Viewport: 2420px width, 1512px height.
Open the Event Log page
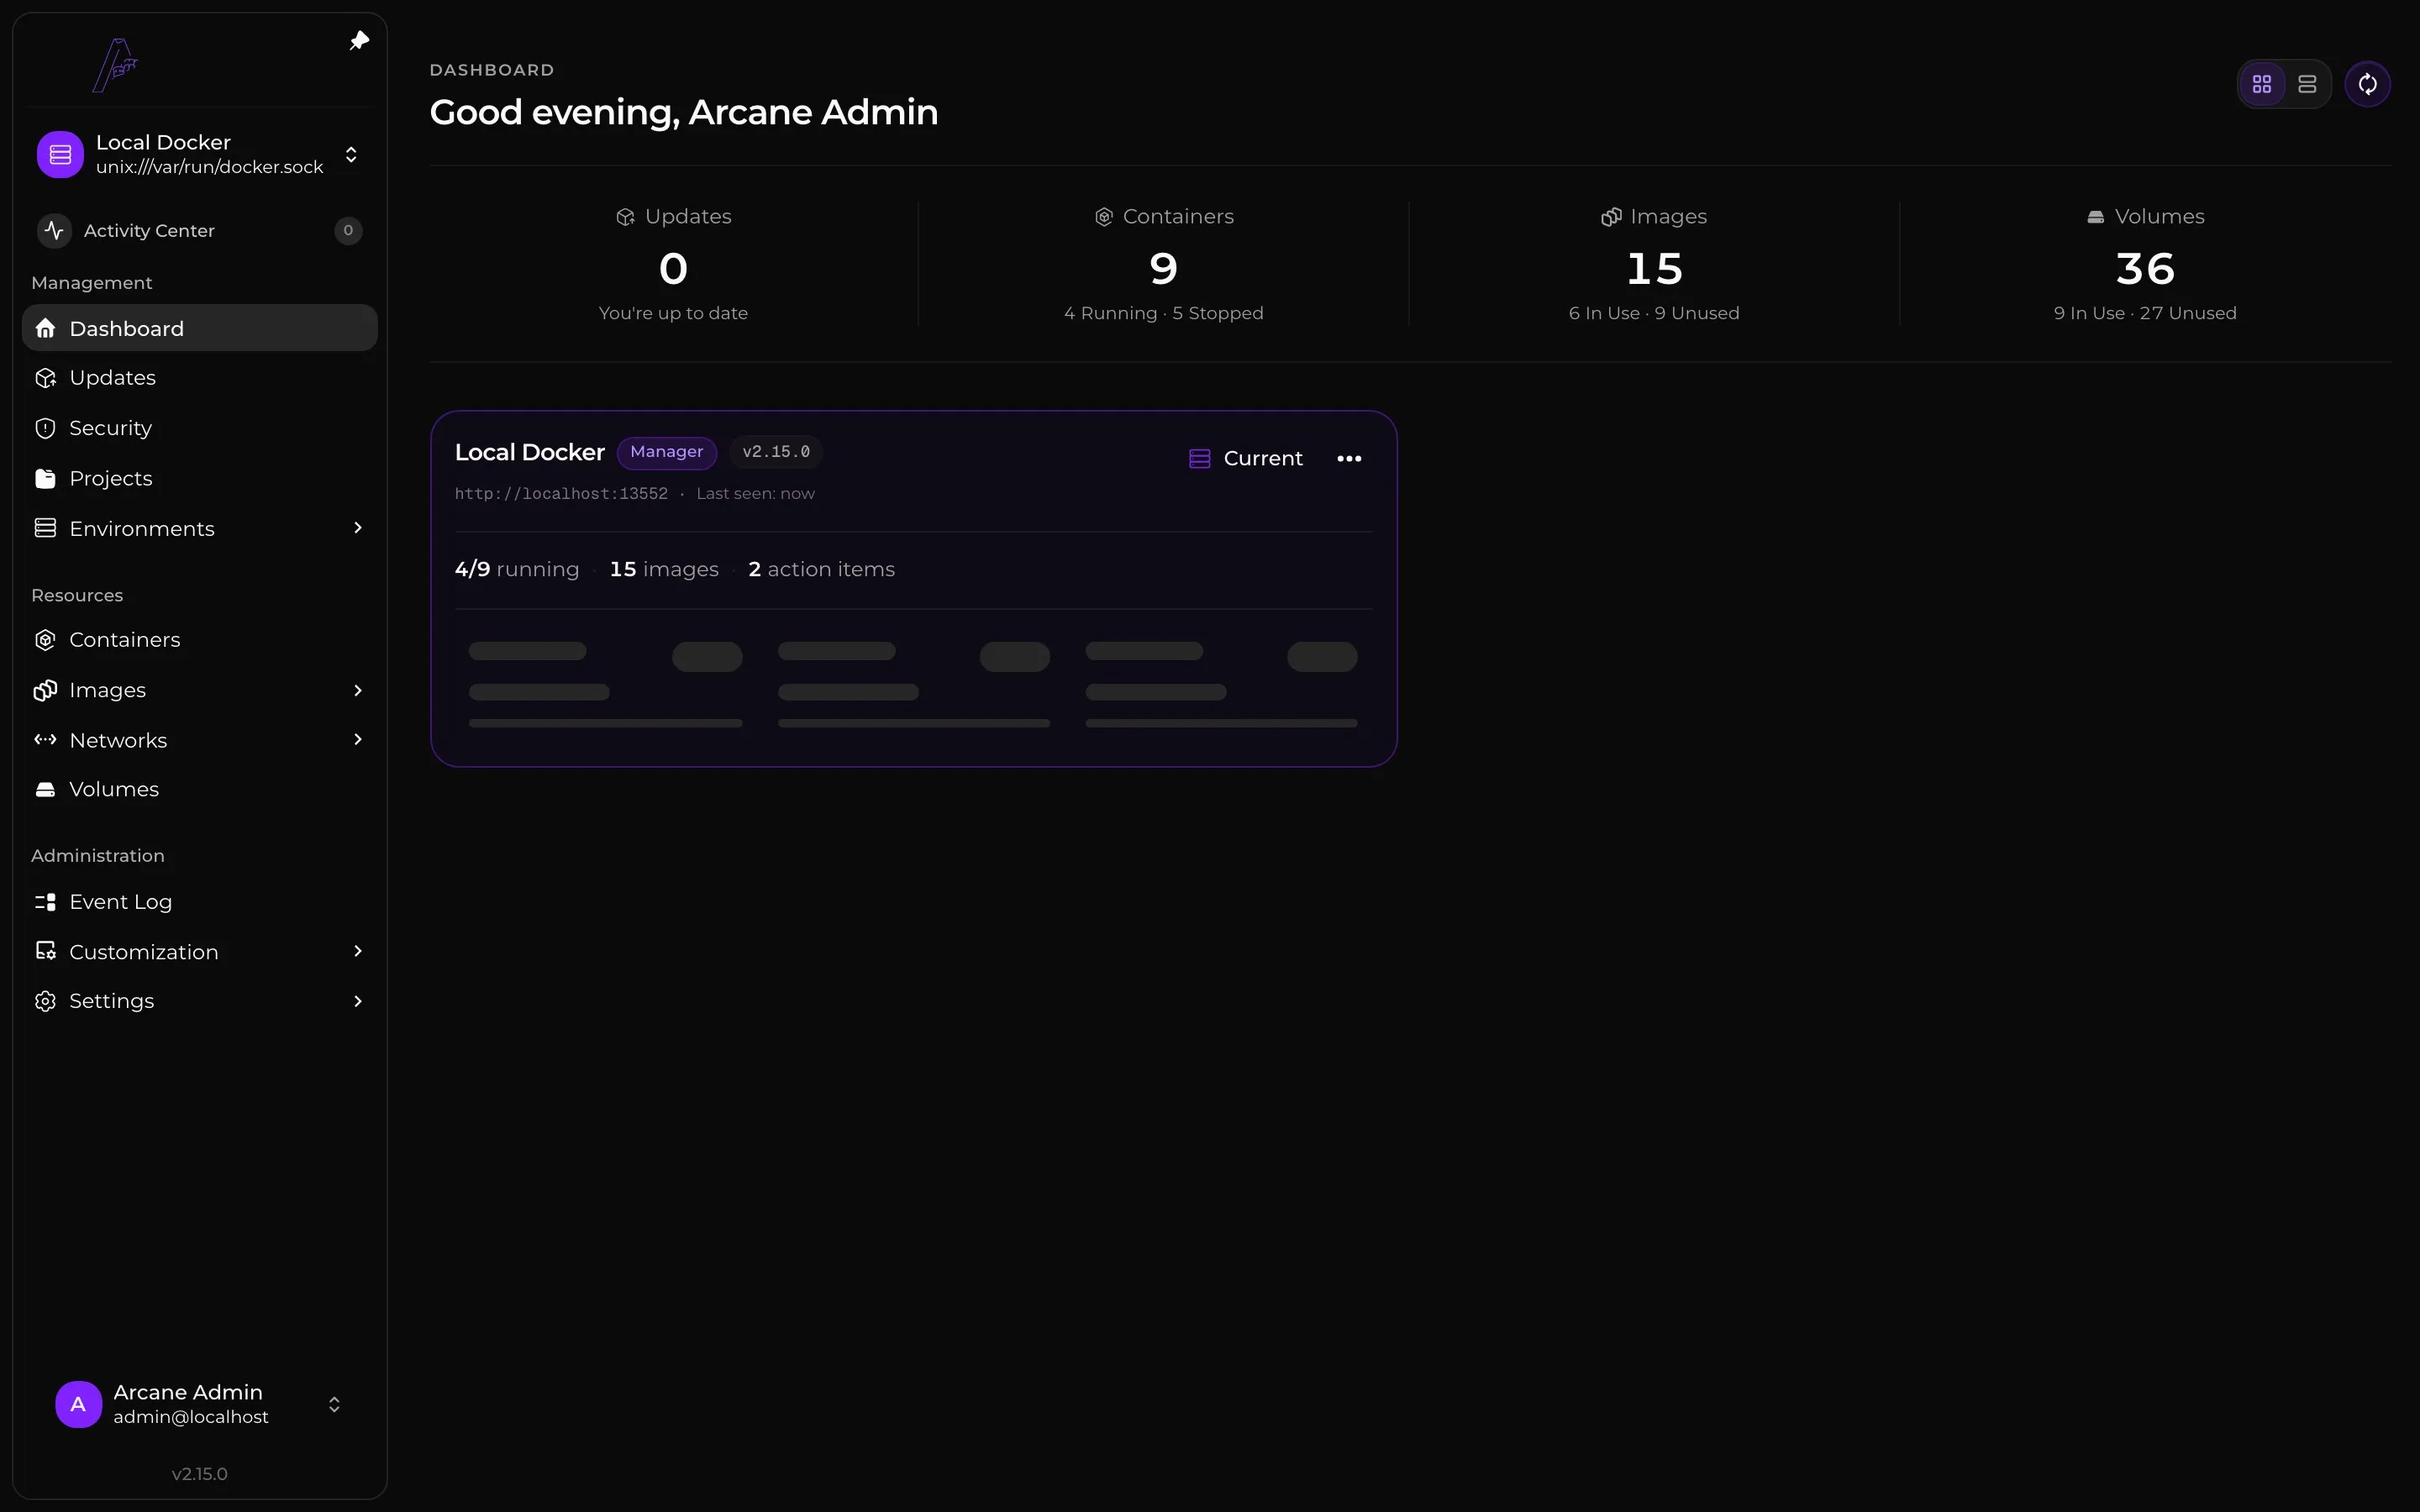pyautogui.click(x=200, y=902)
